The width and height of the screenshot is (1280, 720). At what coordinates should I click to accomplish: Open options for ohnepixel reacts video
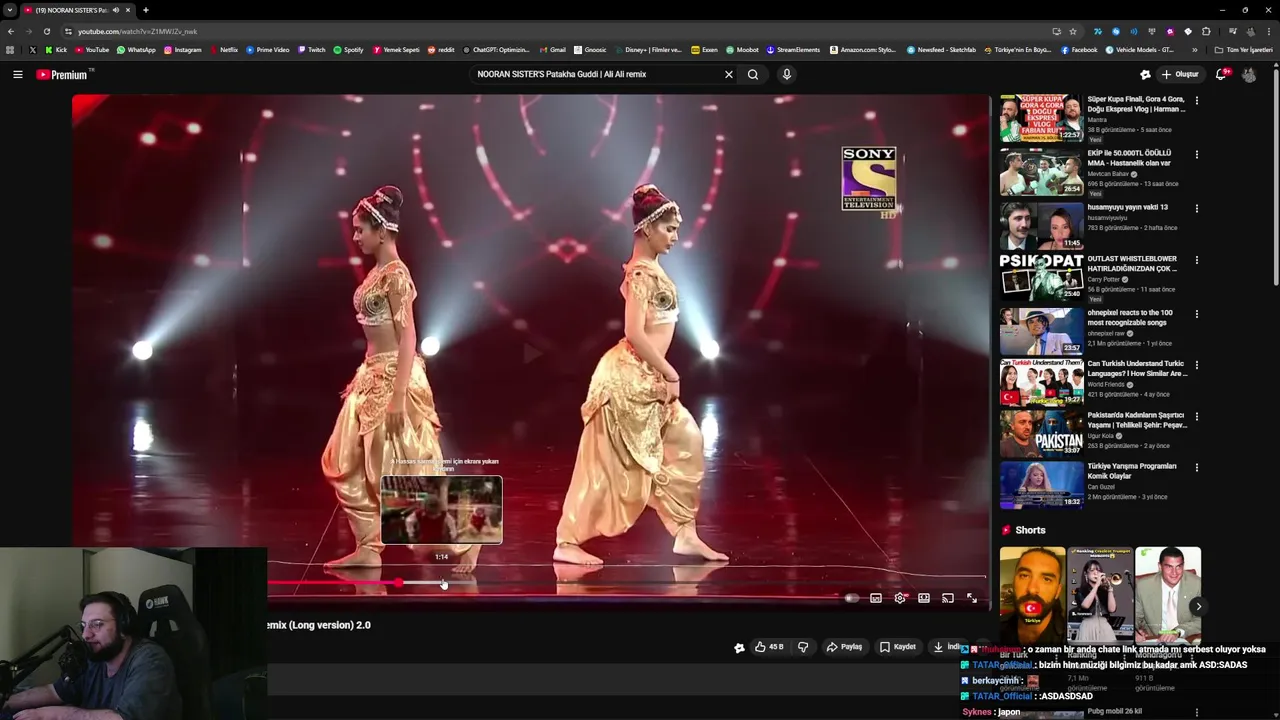1197,313
